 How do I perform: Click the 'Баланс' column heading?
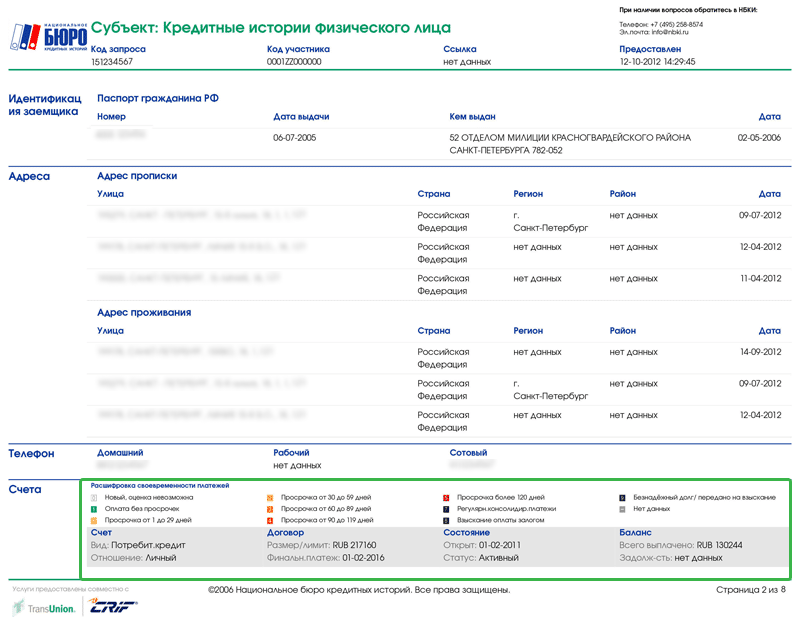point(635,532)
